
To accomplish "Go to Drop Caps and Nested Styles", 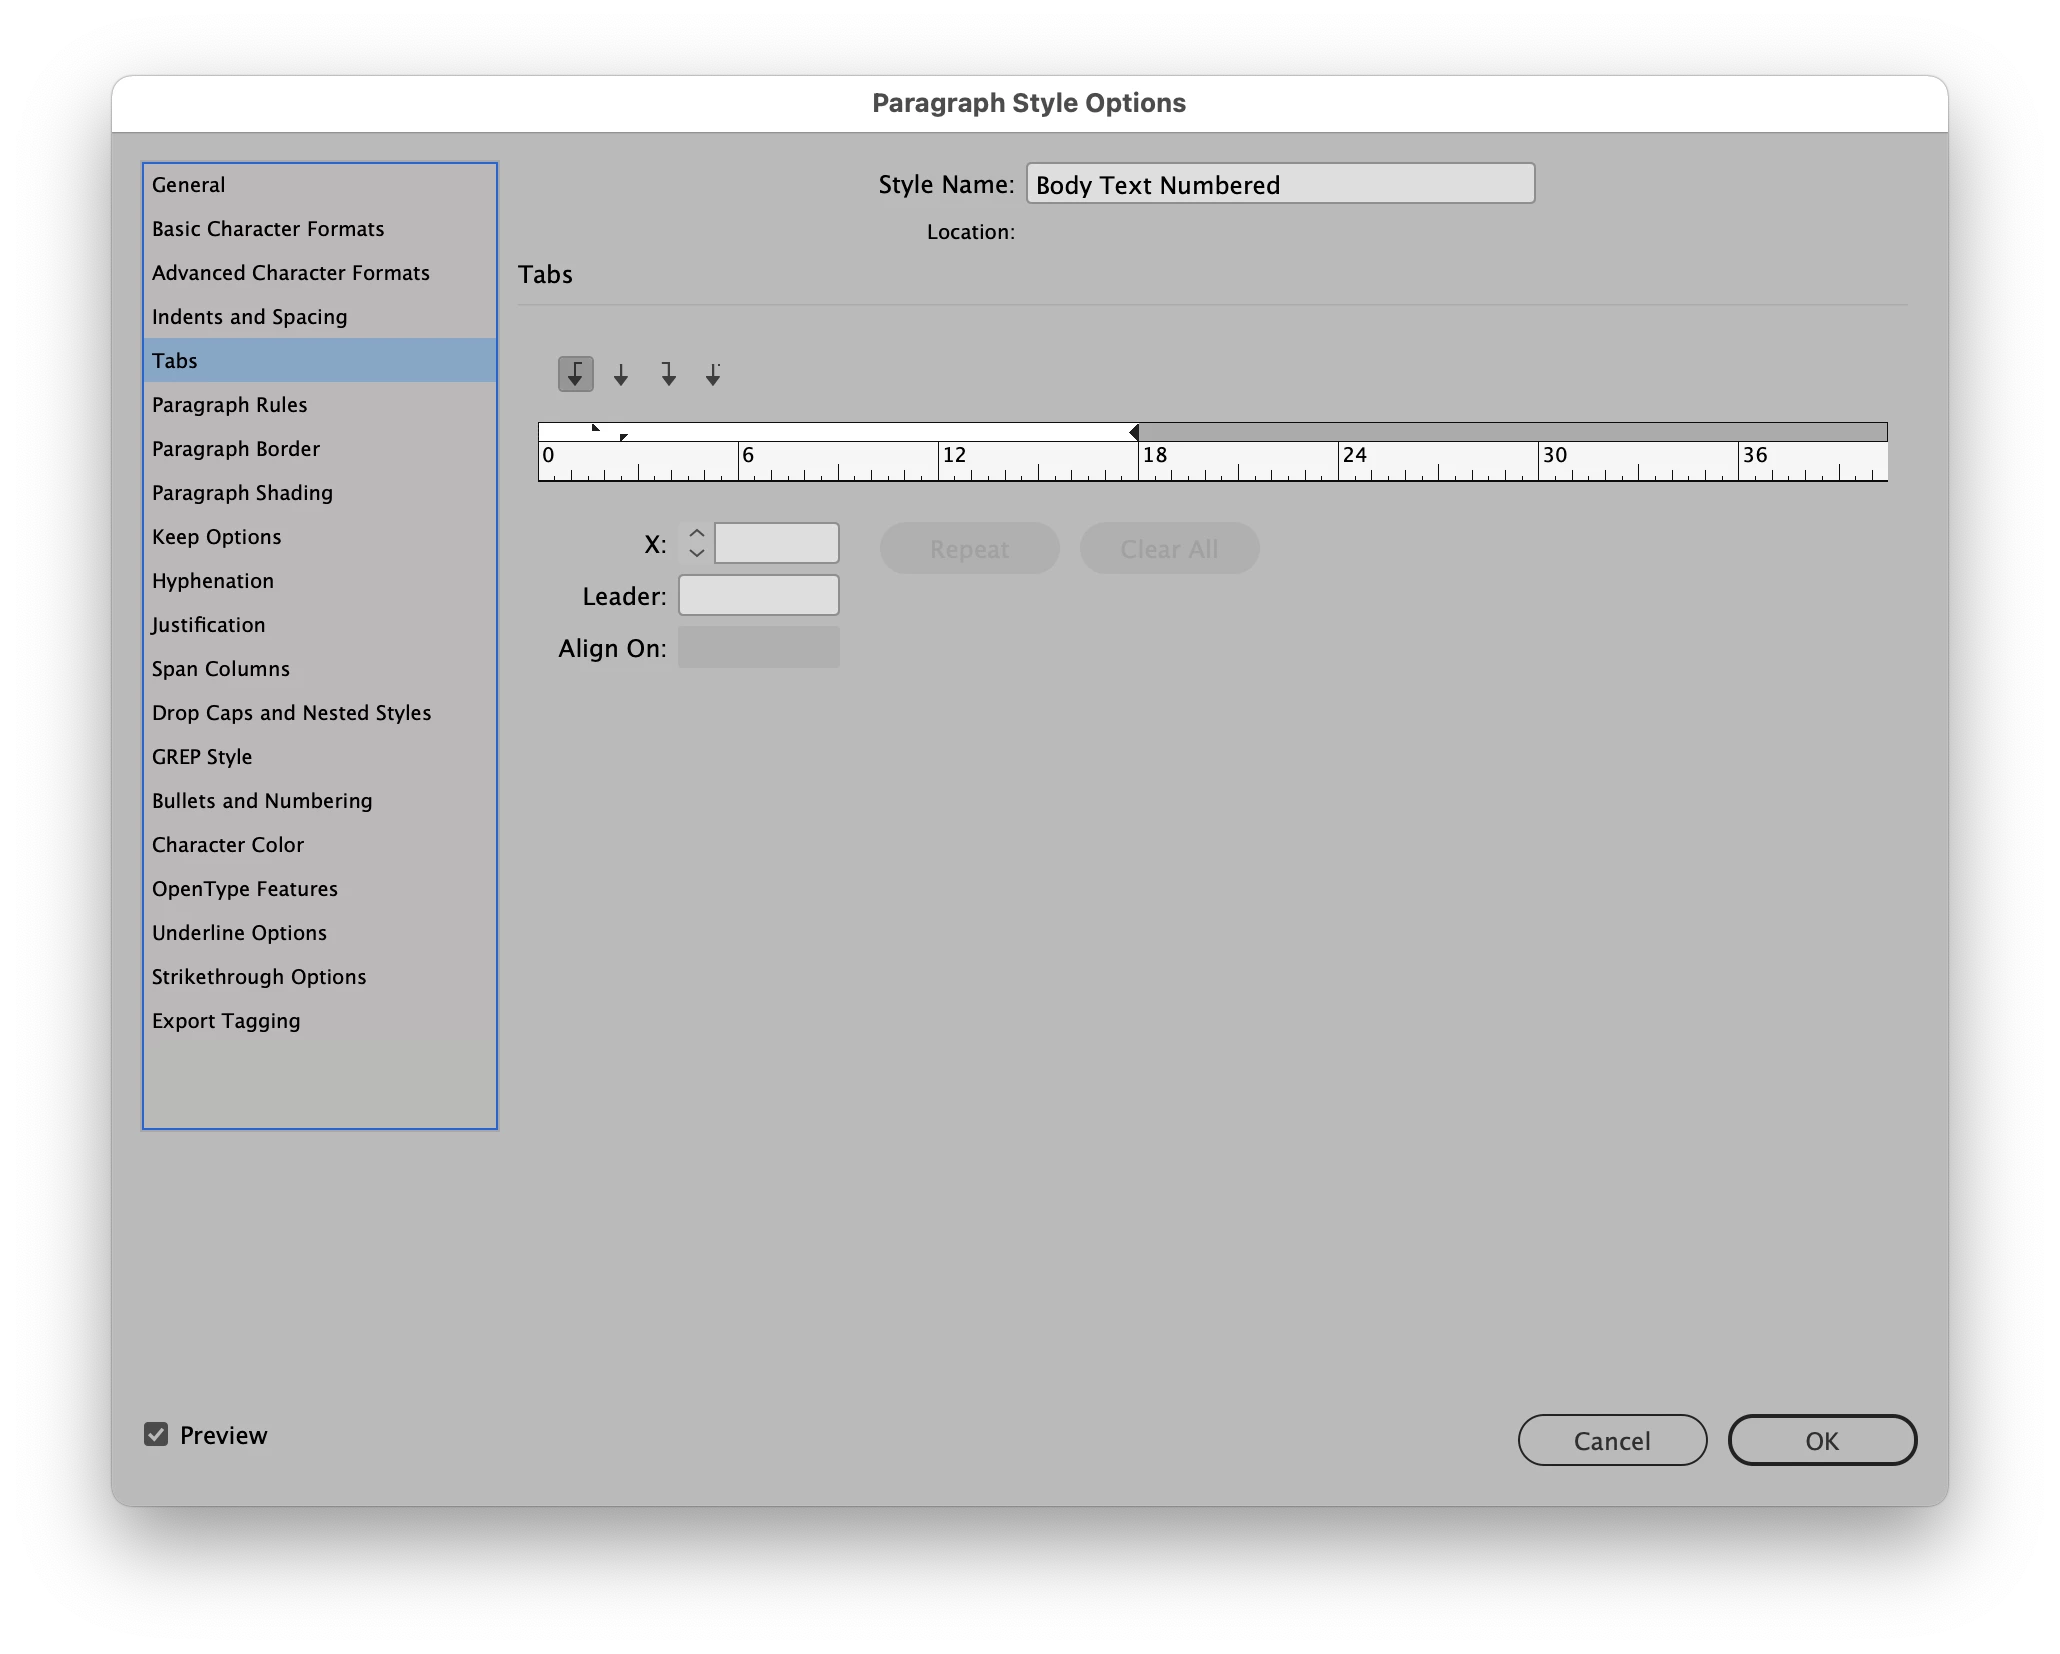I will (x=291, y=713).
